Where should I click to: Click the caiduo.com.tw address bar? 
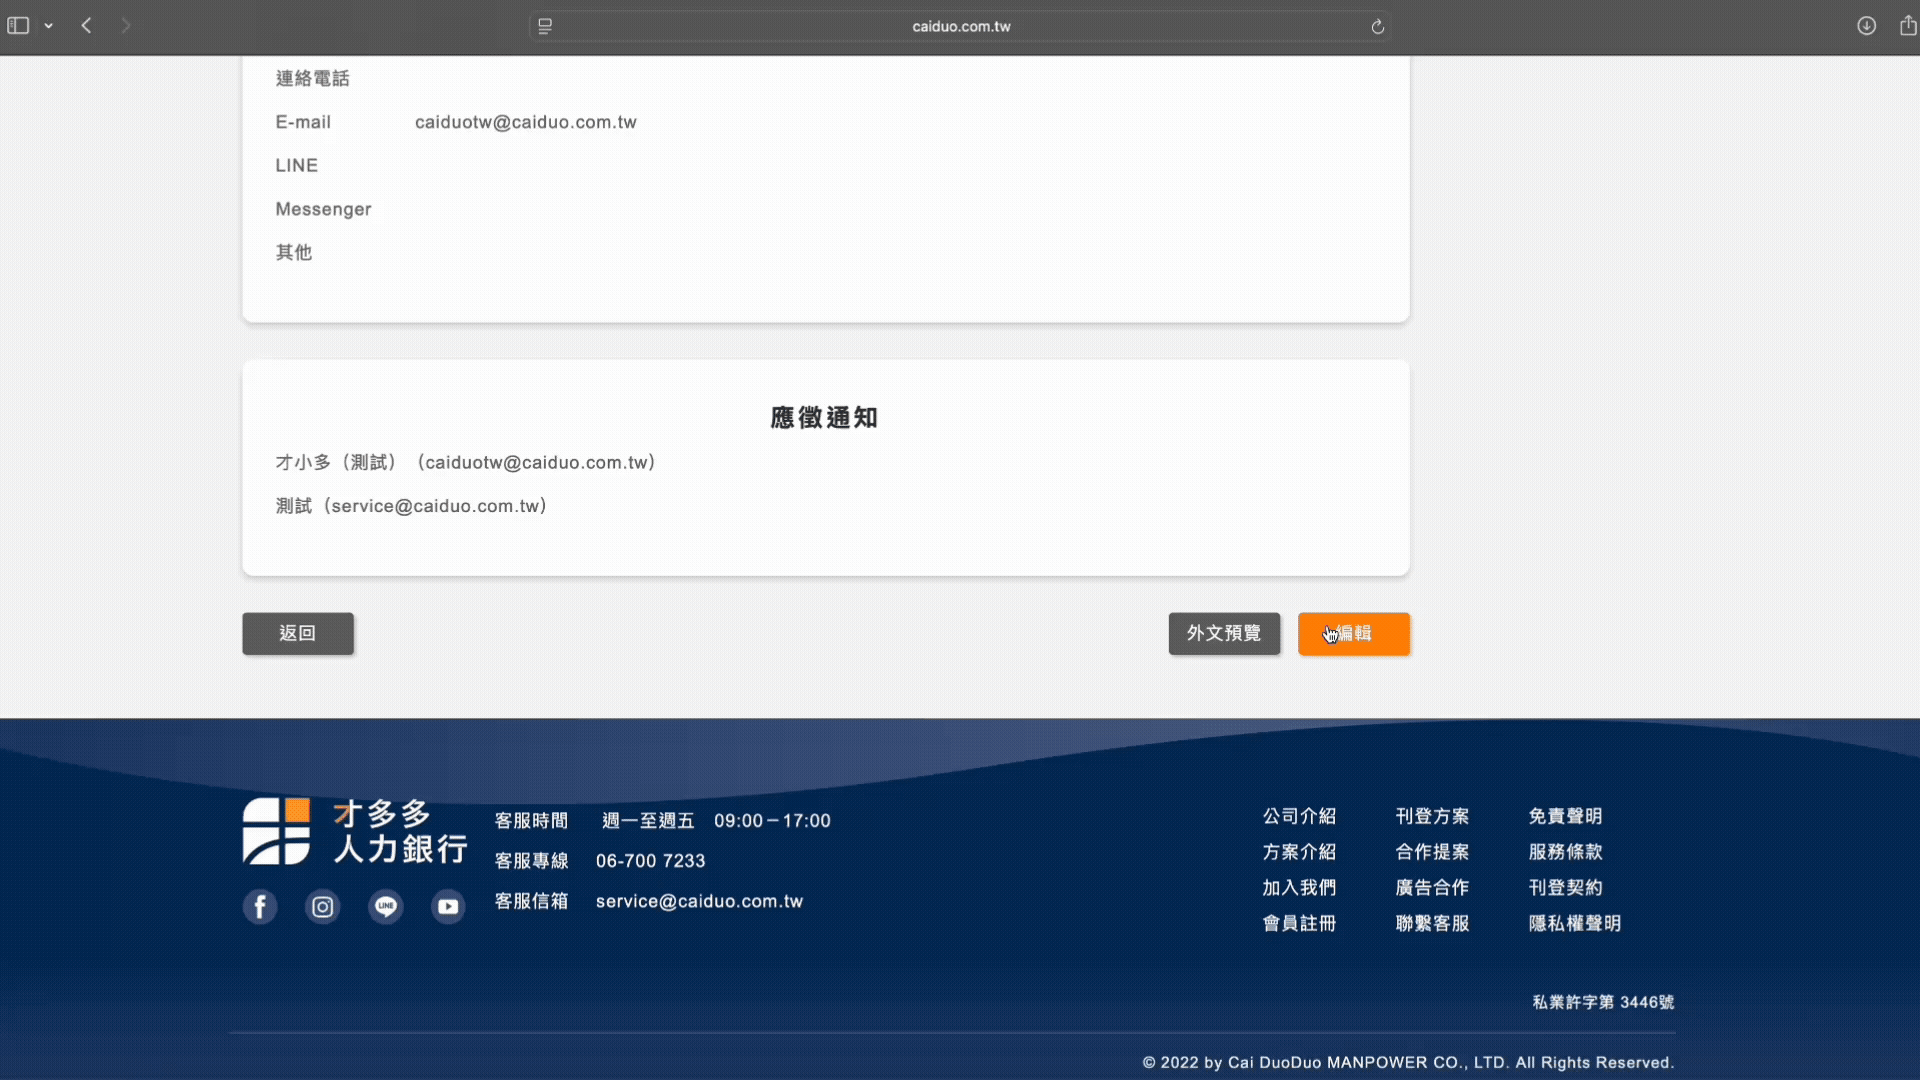(960, 27)
